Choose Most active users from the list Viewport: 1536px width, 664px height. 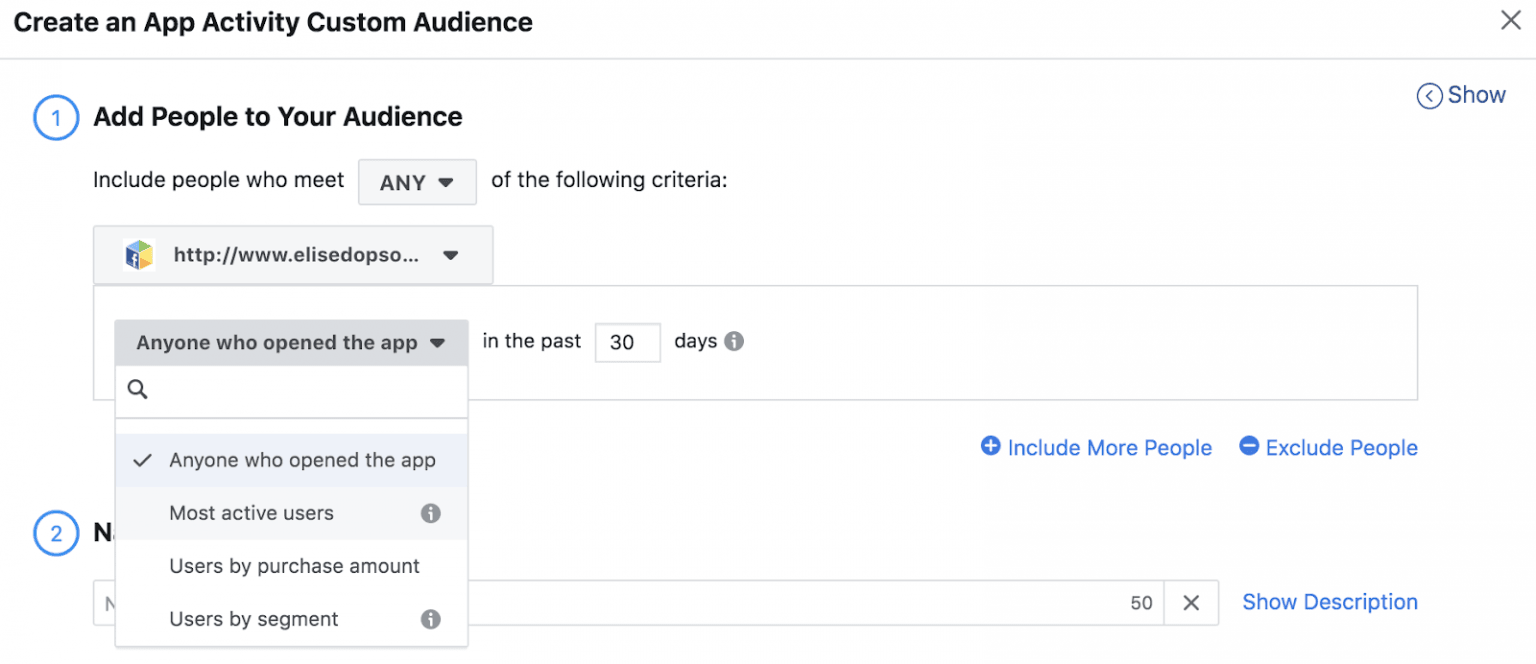coord(252,514)
